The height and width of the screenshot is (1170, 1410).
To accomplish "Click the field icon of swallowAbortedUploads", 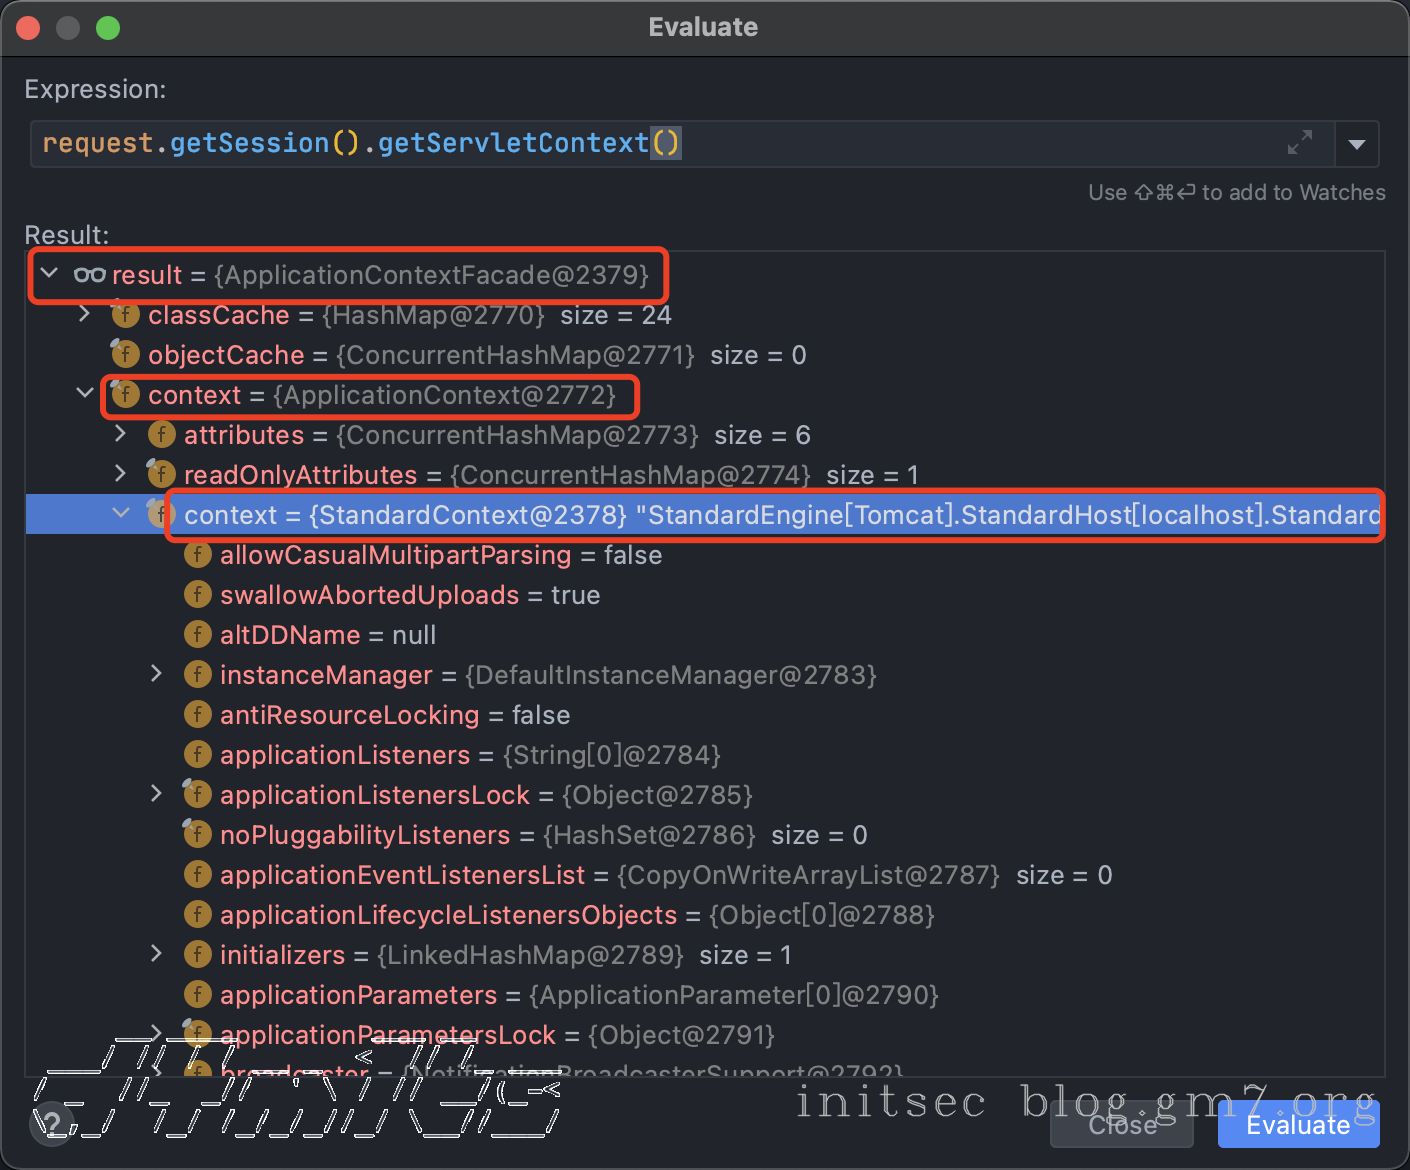I will coord(198,595).
